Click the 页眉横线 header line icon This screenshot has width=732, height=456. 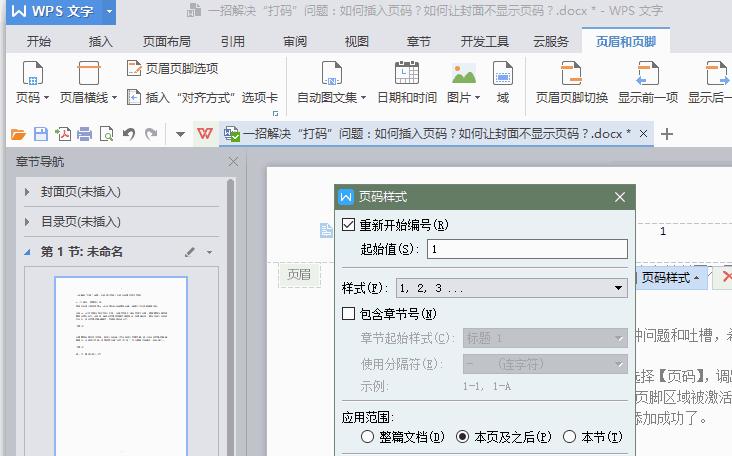(88, 73)
